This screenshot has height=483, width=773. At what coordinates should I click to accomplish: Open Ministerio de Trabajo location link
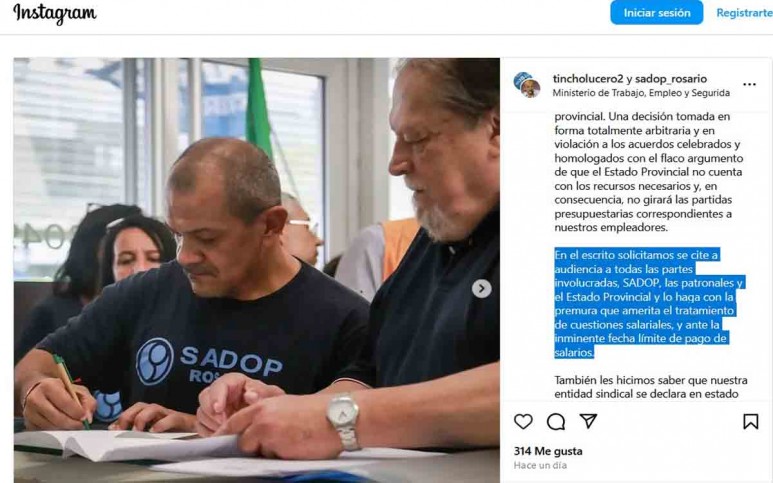pyautogui.click(x=641, y=93)
